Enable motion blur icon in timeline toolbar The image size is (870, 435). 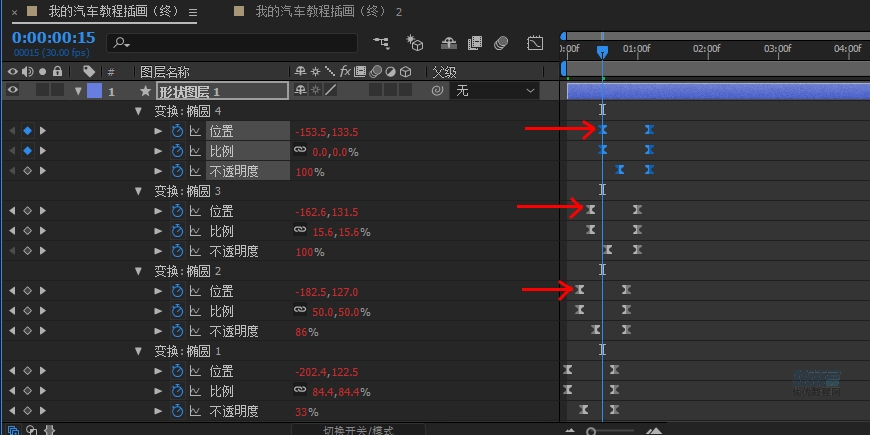pyautogui.click(x=501, y=43)
